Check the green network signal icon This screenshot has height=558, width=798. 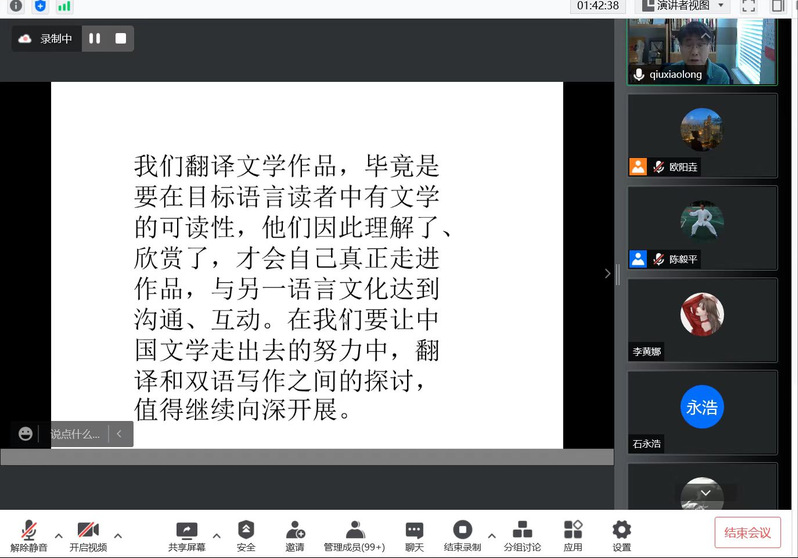64,6
